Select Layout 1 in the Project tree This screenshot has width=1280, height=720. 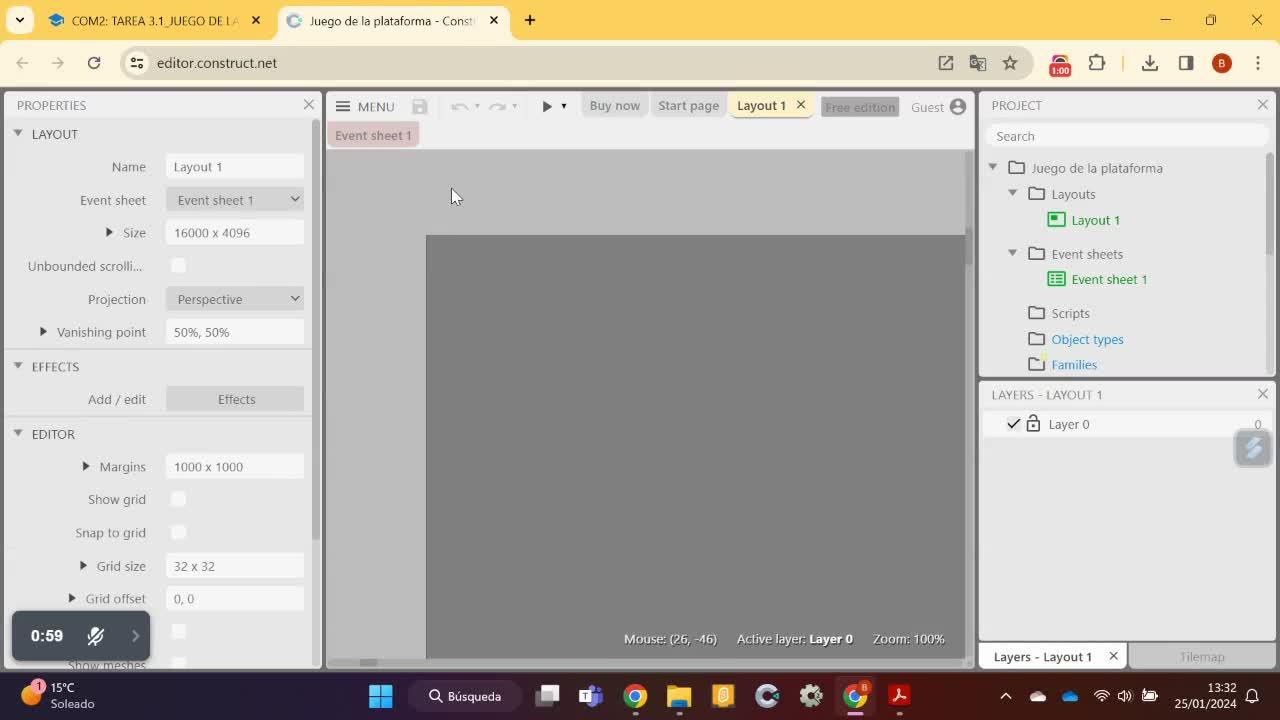pos(1095,220)
